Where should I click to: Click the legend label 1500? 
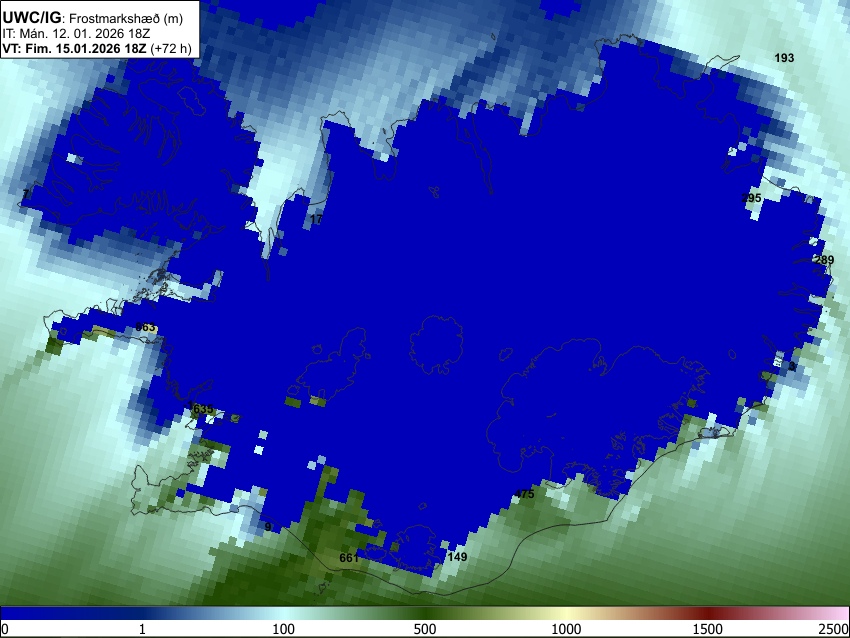[x=708, y=629]
